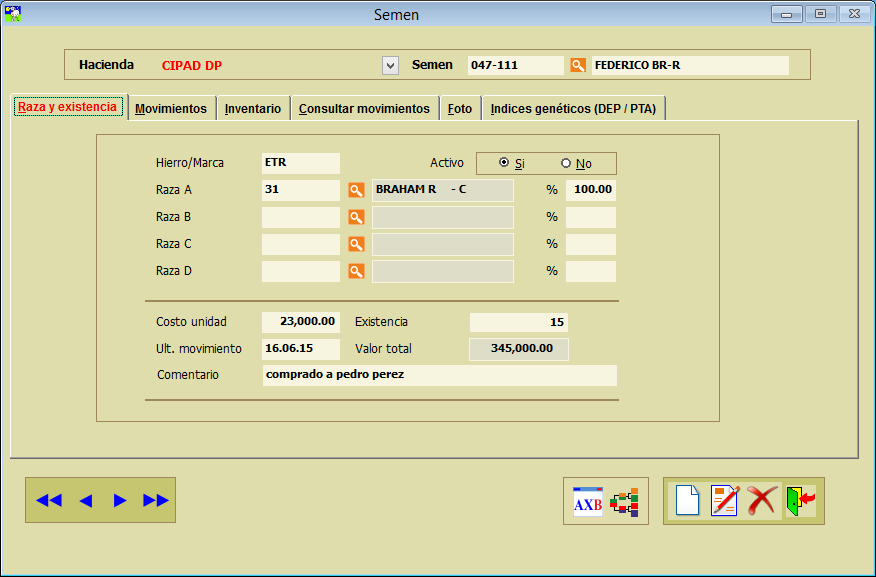Select the No radio button for Activo

point(566,163)
